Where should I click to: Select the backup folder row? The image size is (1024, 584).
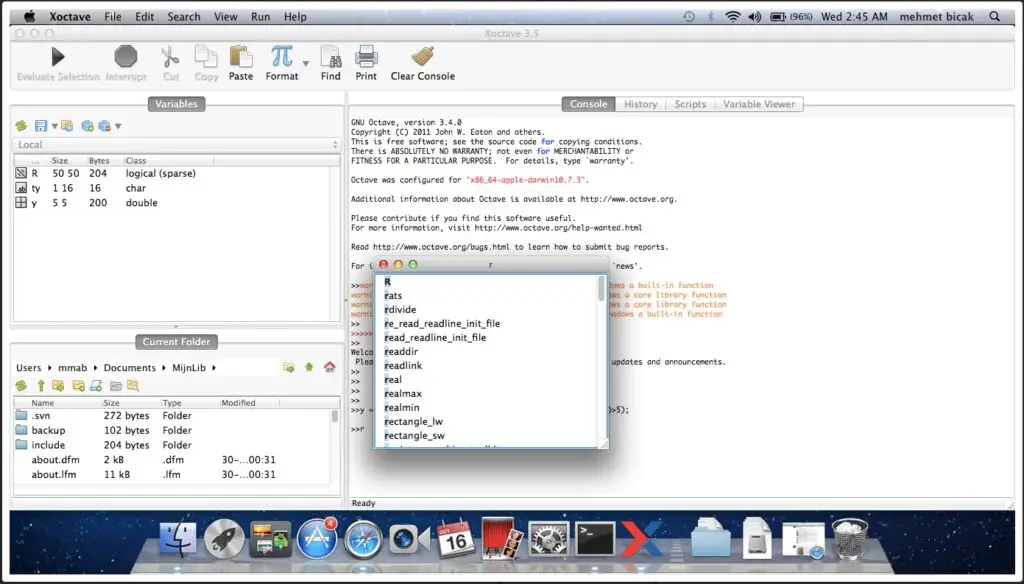pyautogui.click(x=172, y=430)
